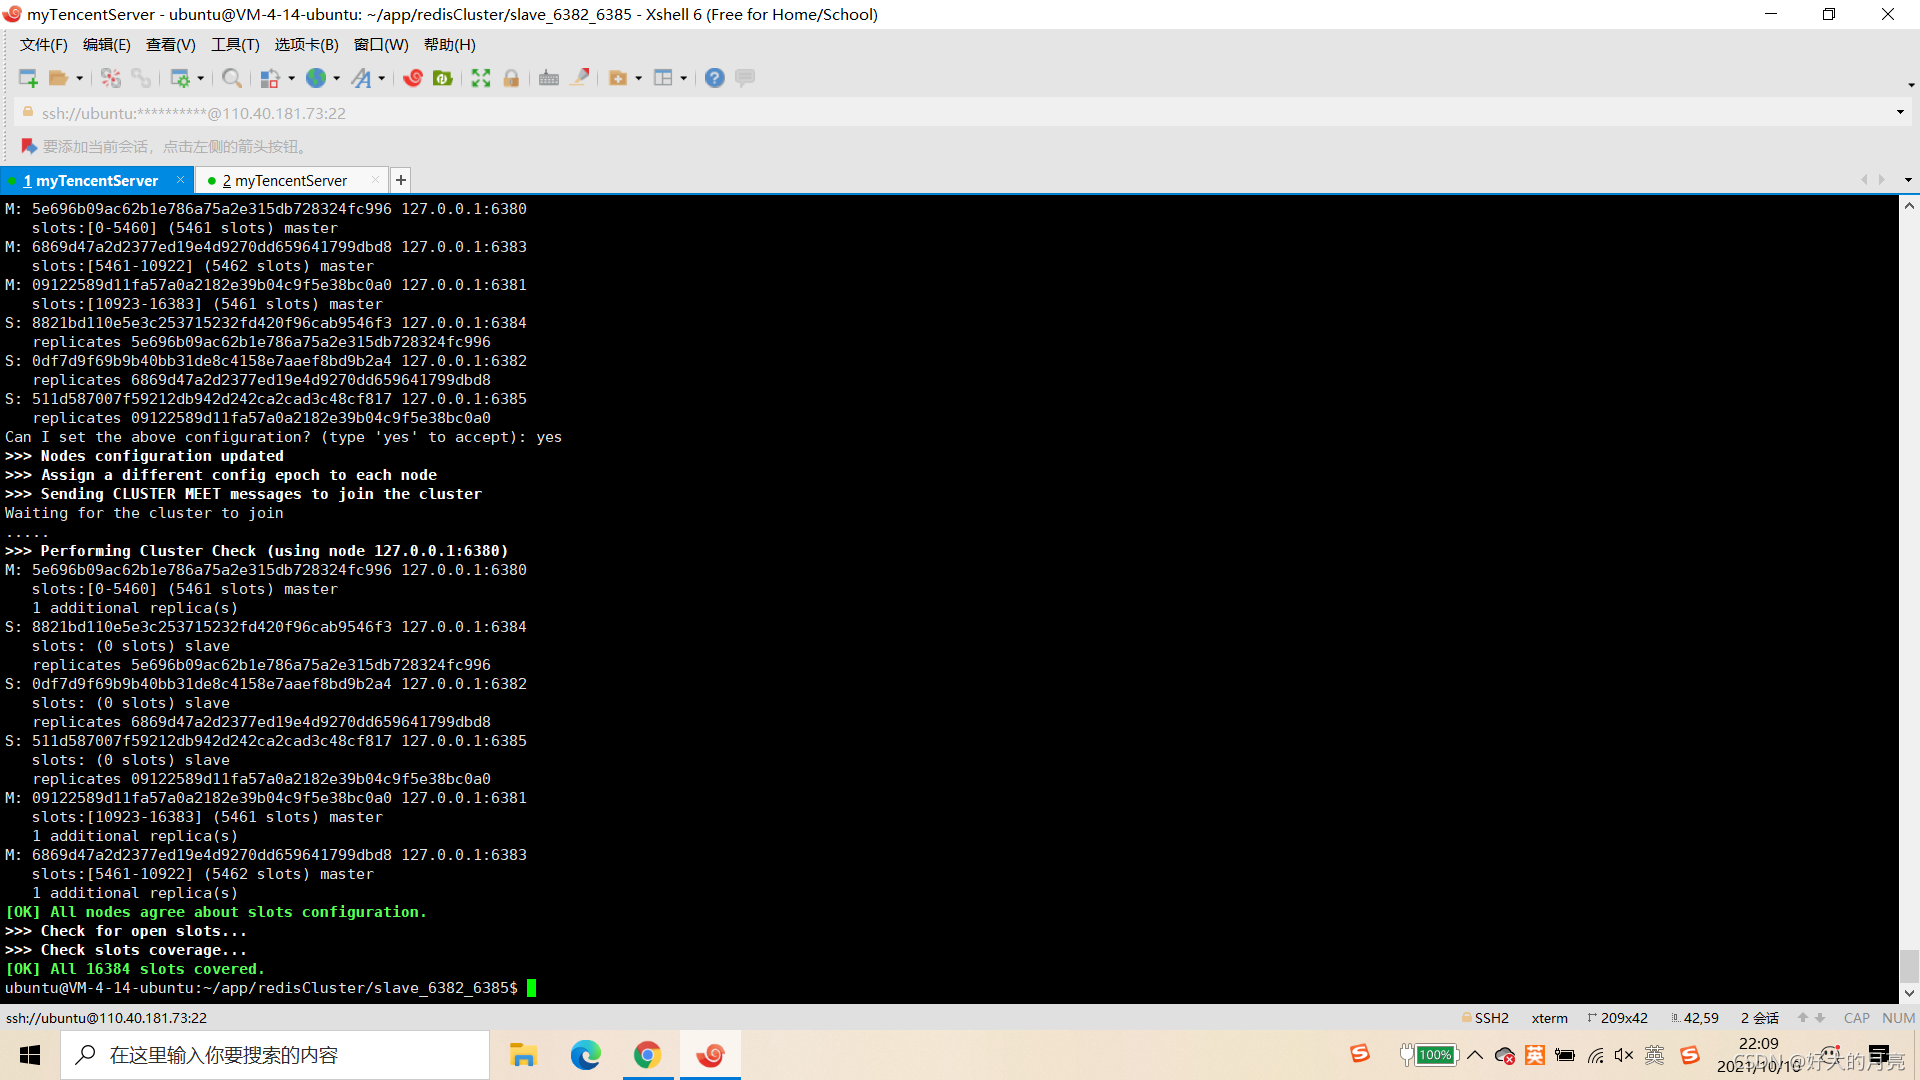Screen dimensions: 1920x1080
Task: Click the NUM indicator in status bar
Action: click(x=1898, y=1018)
